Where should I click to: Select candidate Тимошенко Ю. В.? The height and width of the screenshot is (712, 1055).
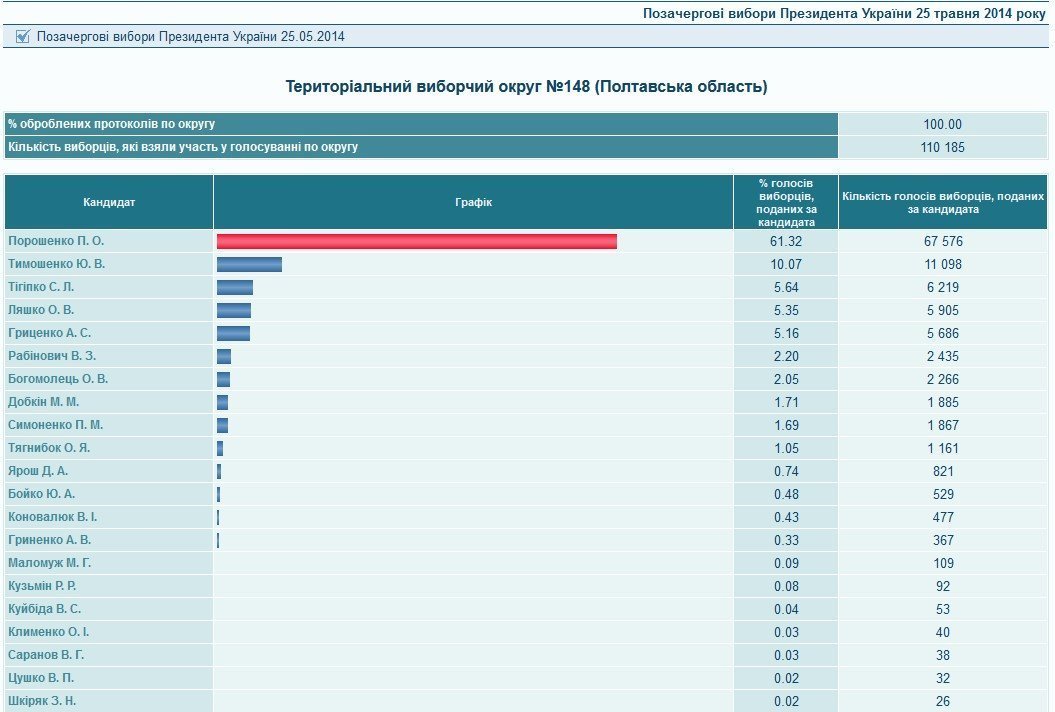tap(57, 264)
